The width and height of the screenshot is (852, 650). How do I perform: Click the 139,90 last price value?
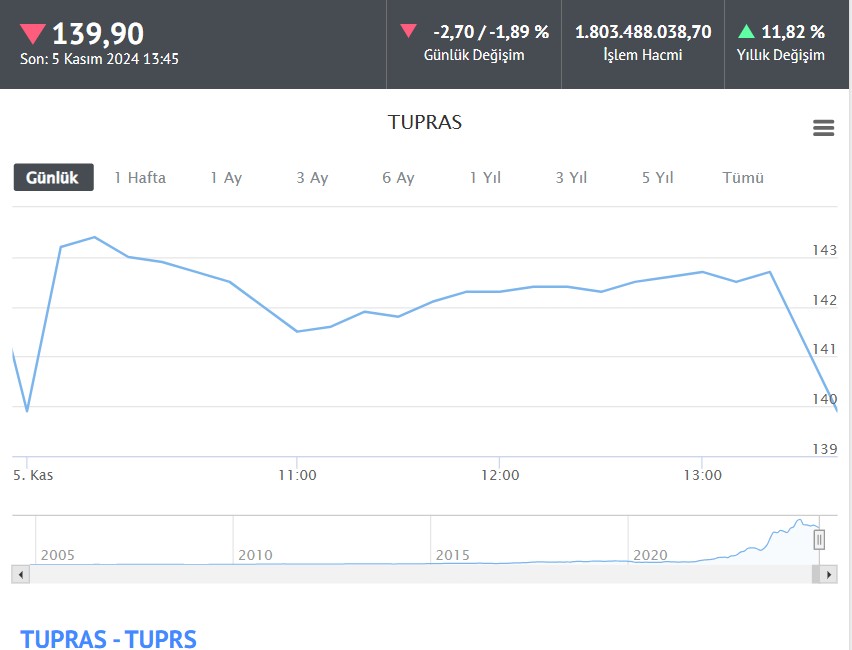click(98, 34)
